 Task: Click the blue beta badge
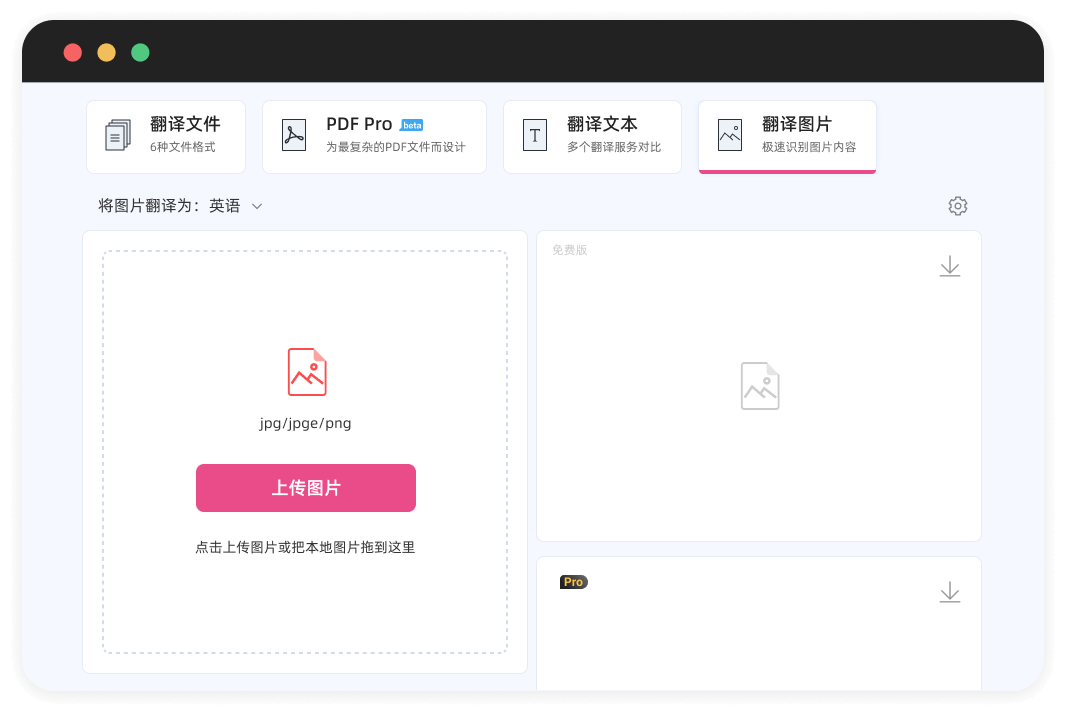click(x=411, y=125)
